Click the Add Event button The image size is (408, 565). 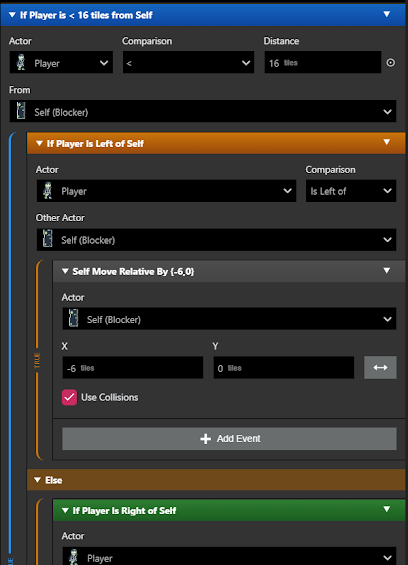pos(229,439)
